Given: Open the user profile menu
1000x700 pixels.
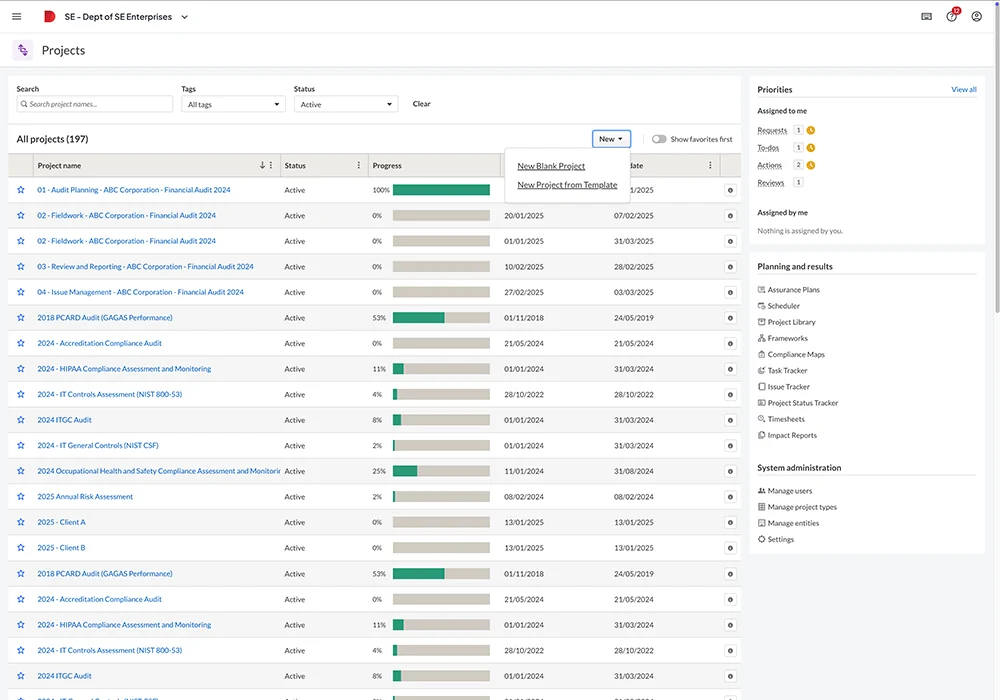Looking at the screenshot, I should coord(977,16).
